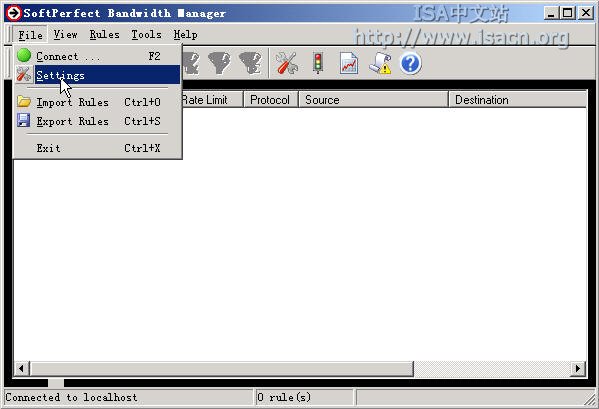Sort by the Destination column header
Viewport: 599px width, 409px height.
[518, 100]
